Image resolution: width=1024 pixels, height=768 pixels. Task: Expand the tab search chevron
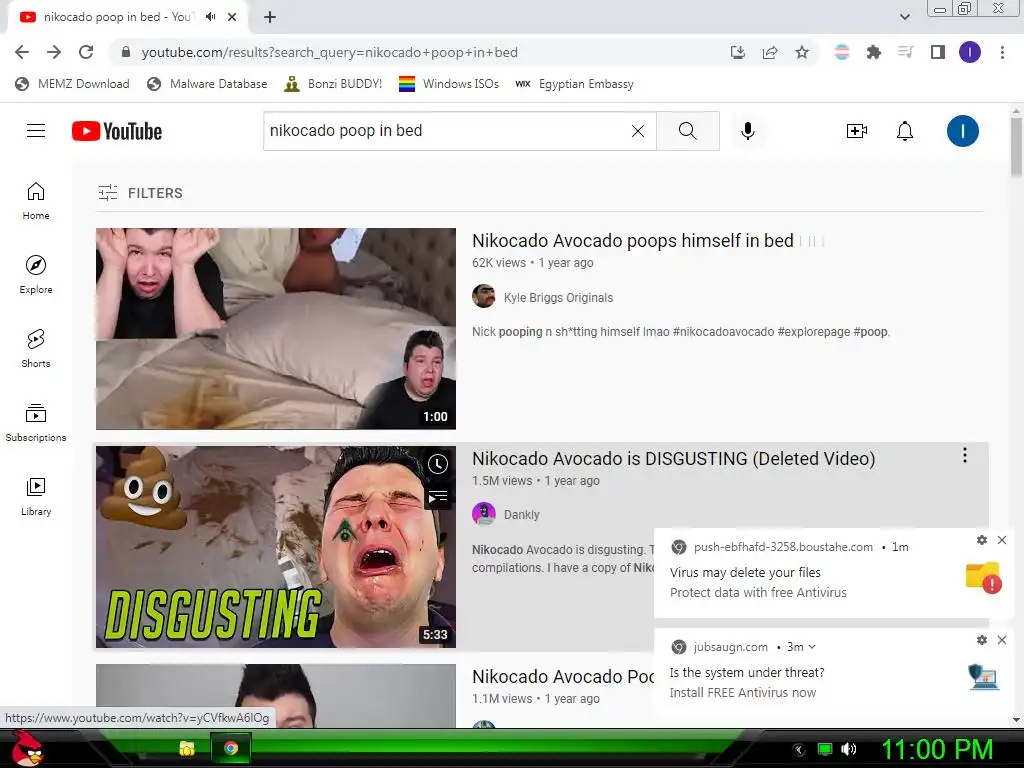pyautogui.click(x=904, y=17)
